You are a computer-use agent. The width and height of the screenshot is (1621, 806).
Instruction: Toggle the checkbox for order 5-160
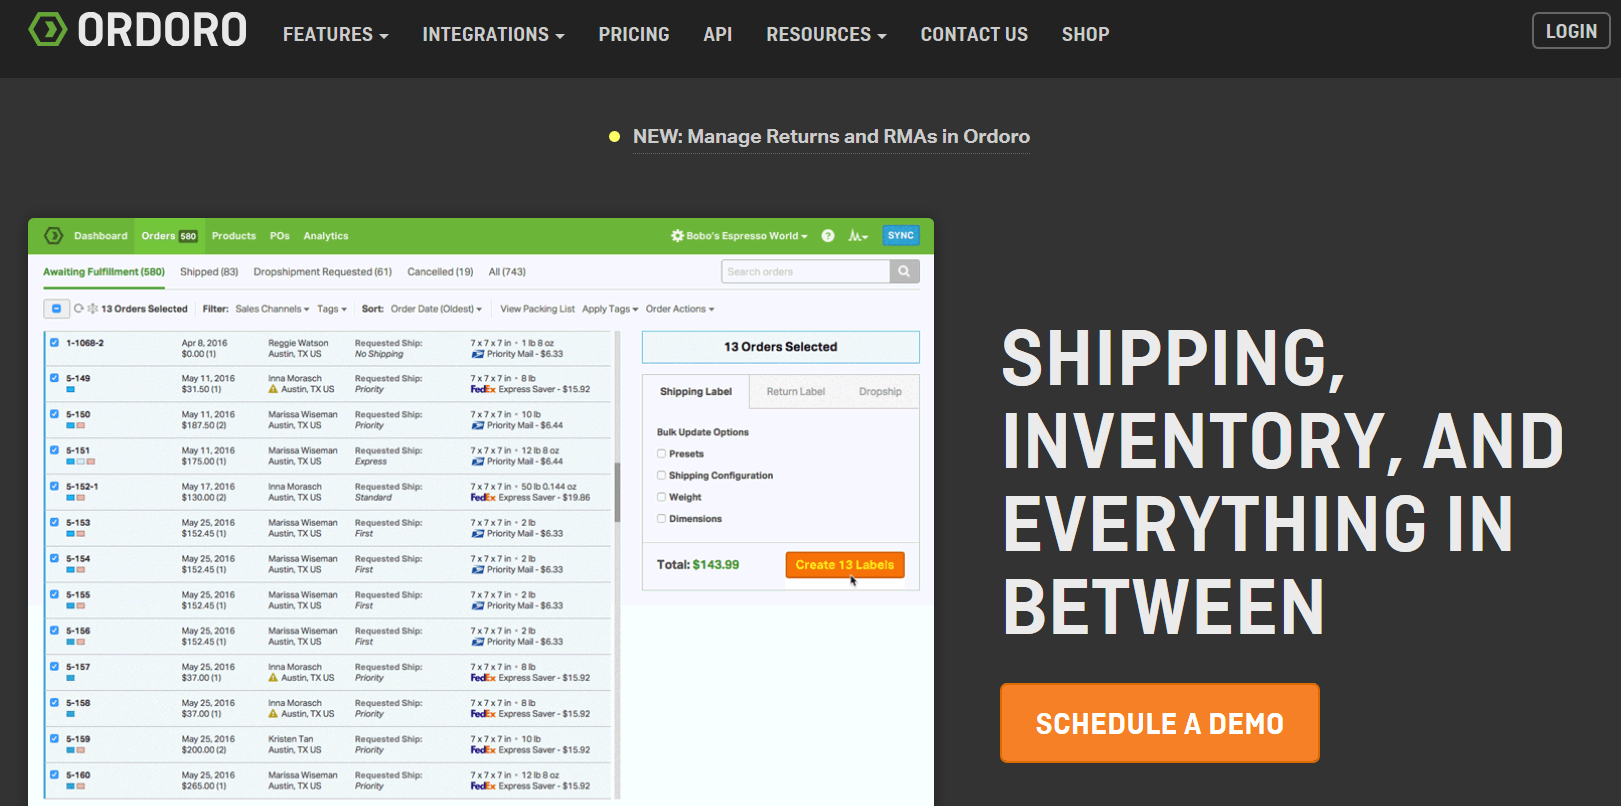tap(54, 774)
